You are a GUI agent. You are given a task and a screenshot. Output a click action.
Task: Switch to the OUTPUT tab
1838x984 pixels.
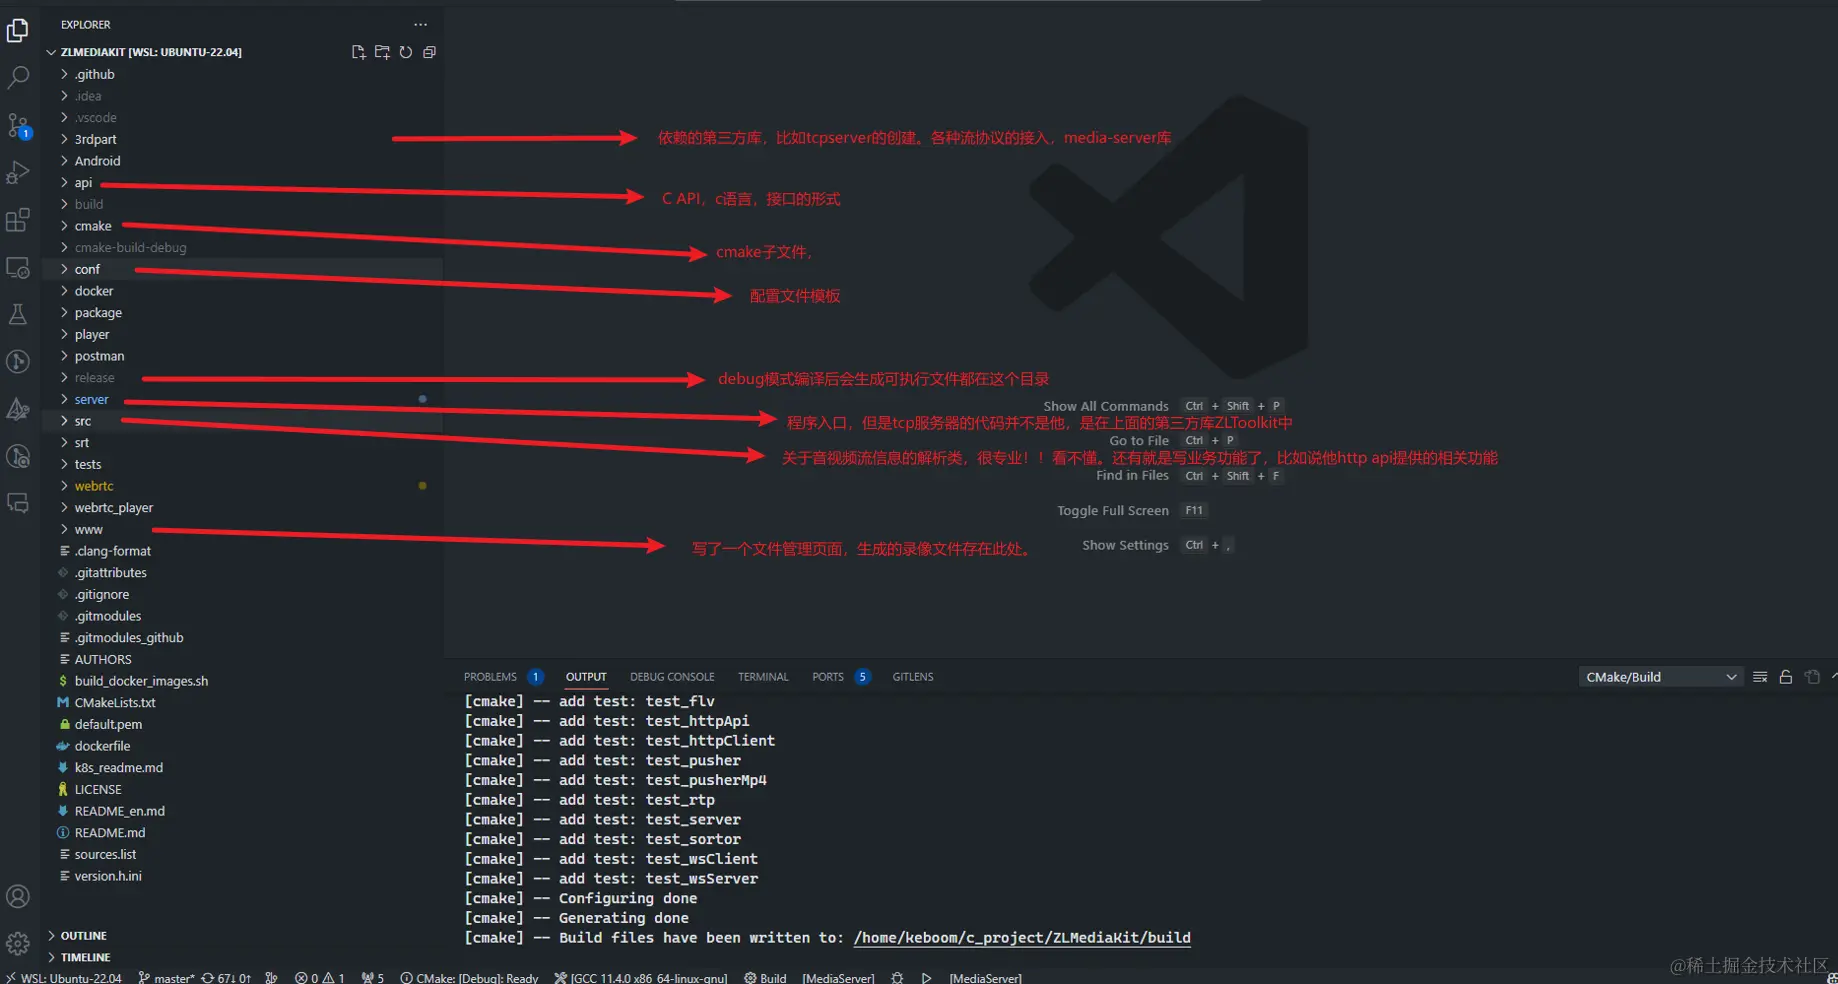click(586, 677)
